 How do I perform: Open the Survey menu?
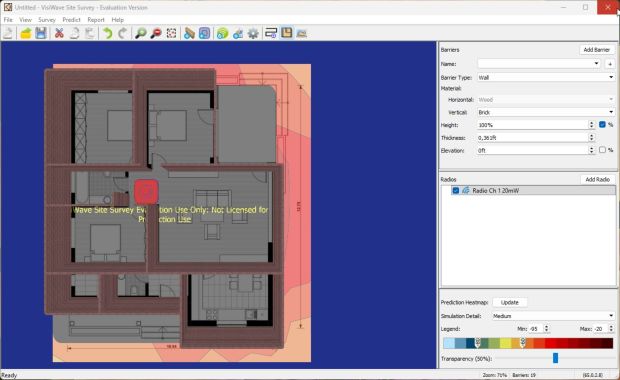click(x=47, y=20)
